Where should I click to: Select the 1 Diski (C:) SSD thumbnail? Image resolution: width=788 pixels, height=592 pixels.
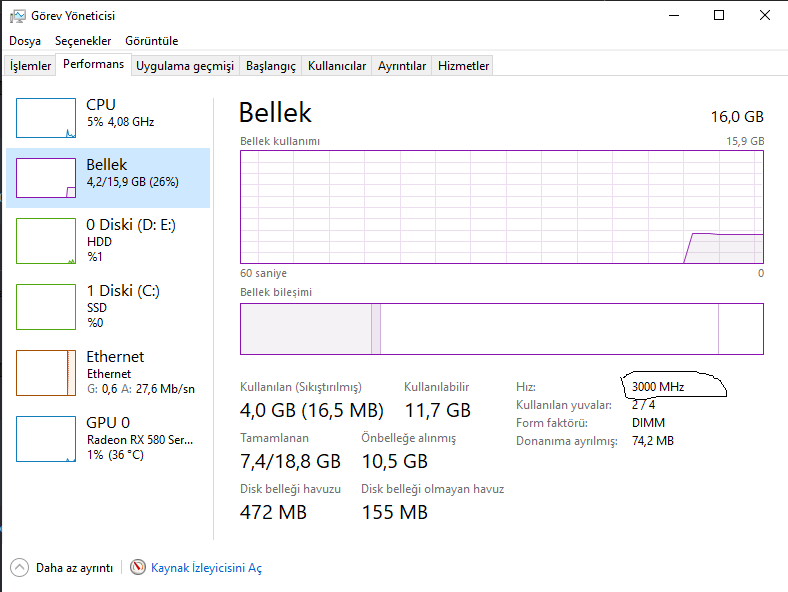[46, 306]
